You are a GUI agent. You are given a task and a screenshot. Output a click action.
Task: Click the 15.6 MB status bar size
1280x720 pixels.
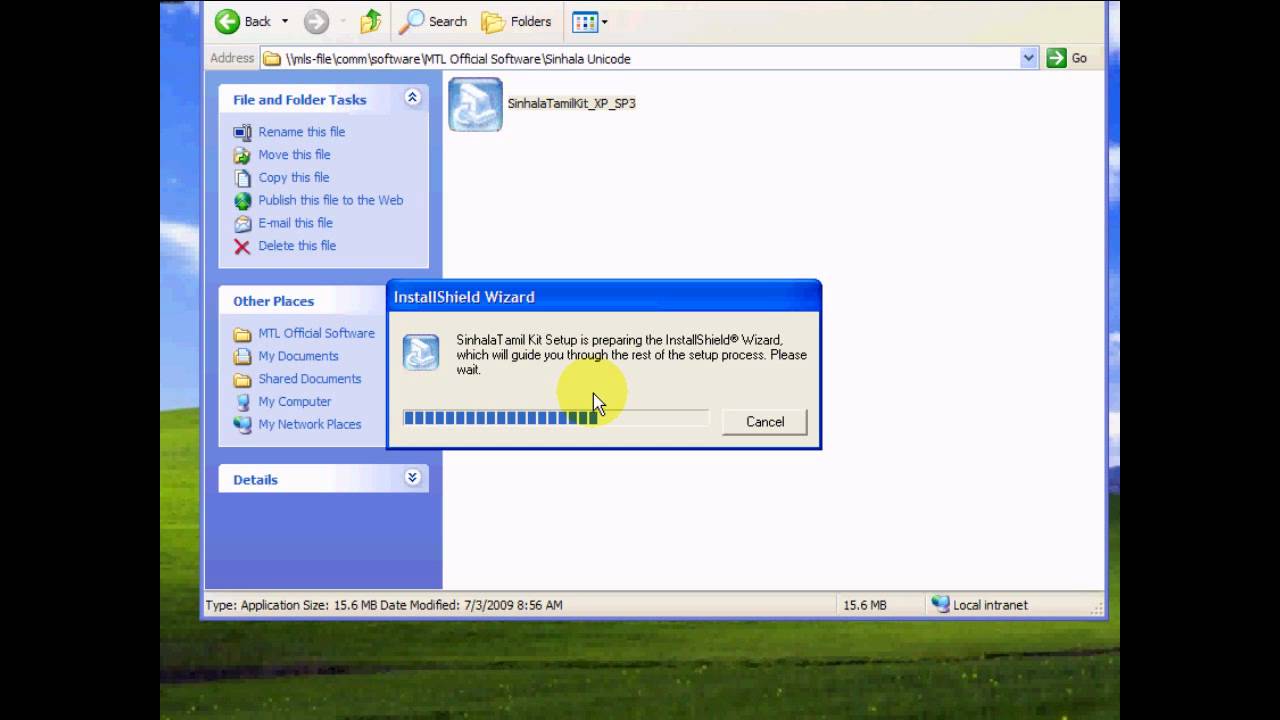[865, 605]
